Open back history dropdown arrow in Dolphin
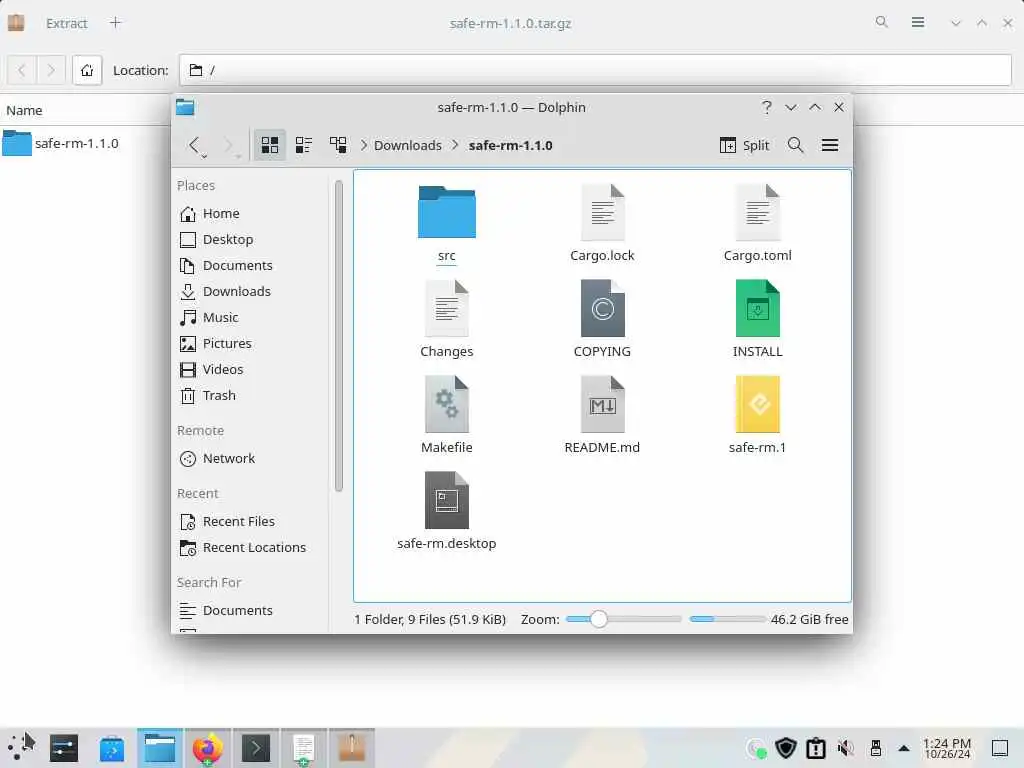The width and height of the screenshot is (1024, 768). tap(205, 156)
